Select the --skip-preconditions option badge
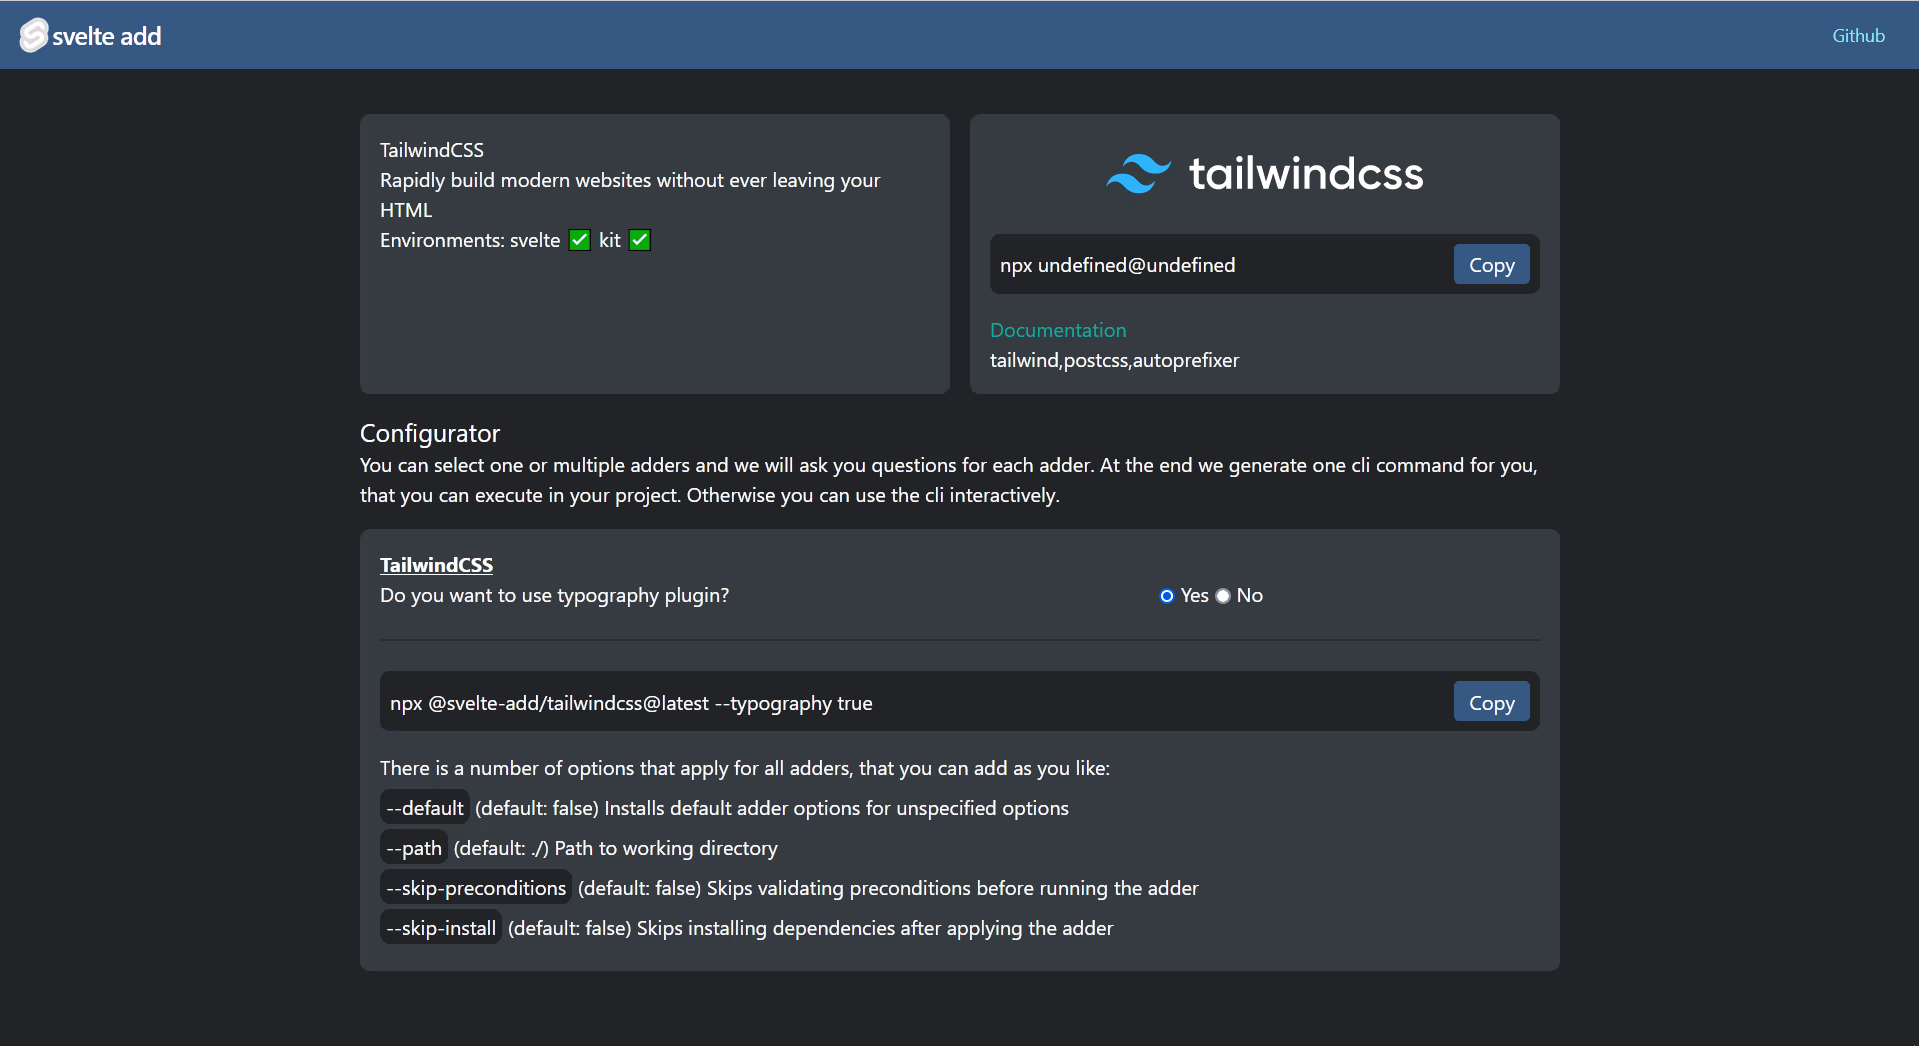This screenshot has height=1046, width=1919. coord(475,887)
